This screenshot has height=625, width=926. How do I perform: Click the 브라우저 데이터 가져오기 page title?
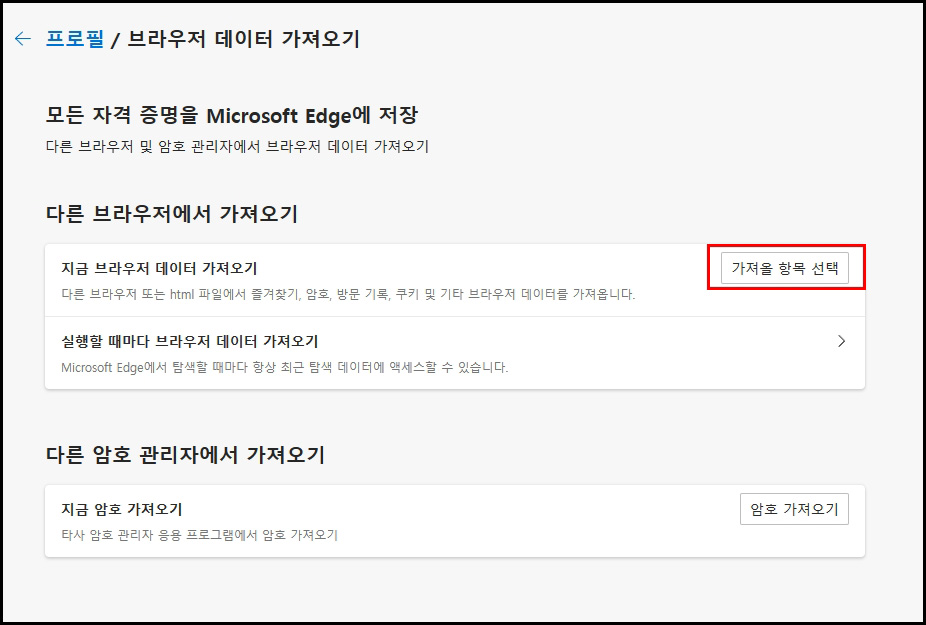click(243, 39)
